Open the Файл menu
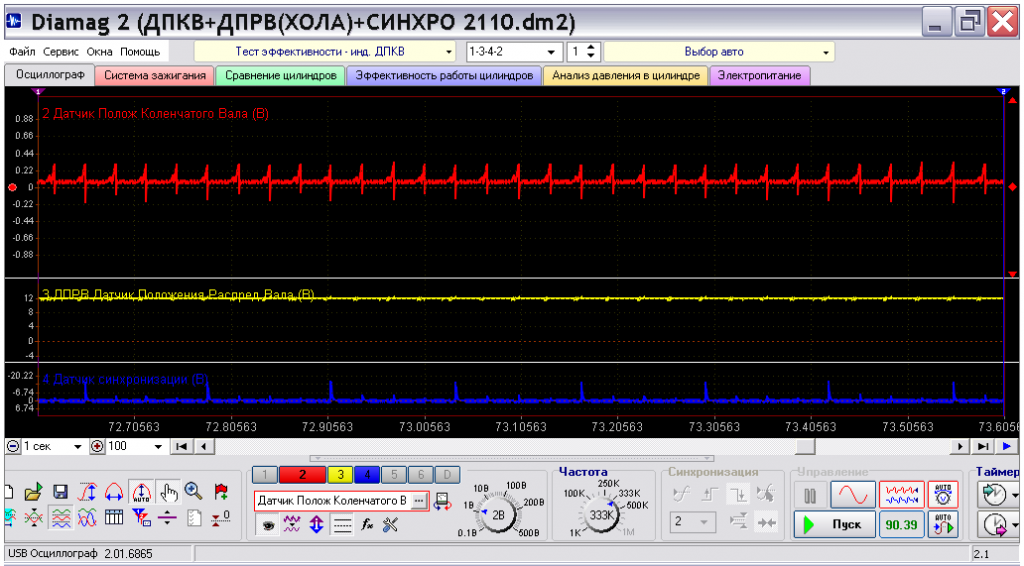This screenshot has width=1024, height=566. pos(22,52)
